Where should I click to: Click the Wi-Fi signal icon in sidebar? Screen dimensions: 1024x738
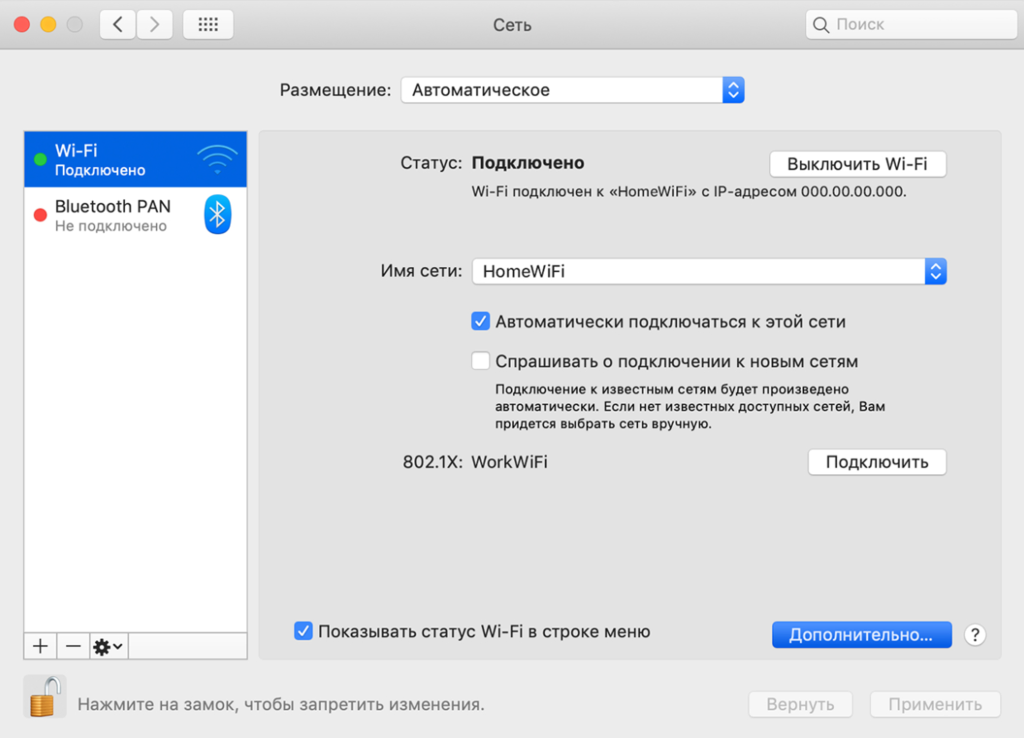[217, 159]
